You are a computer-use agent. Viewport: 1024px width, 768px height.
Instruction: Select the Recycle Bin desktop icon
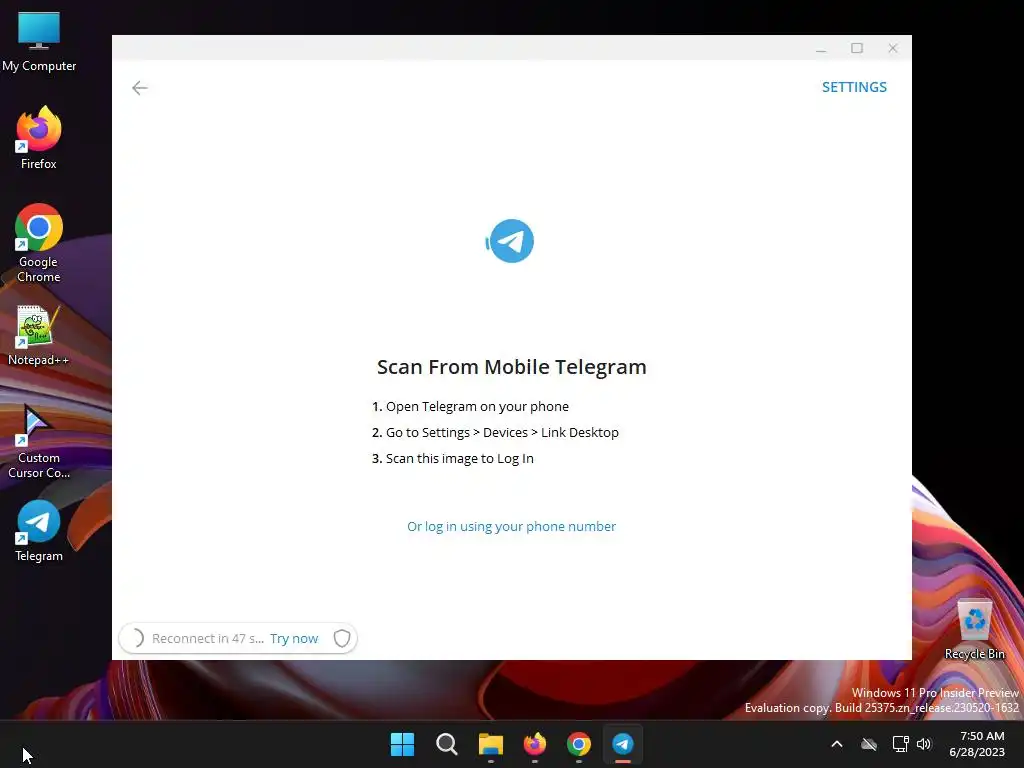974,629
